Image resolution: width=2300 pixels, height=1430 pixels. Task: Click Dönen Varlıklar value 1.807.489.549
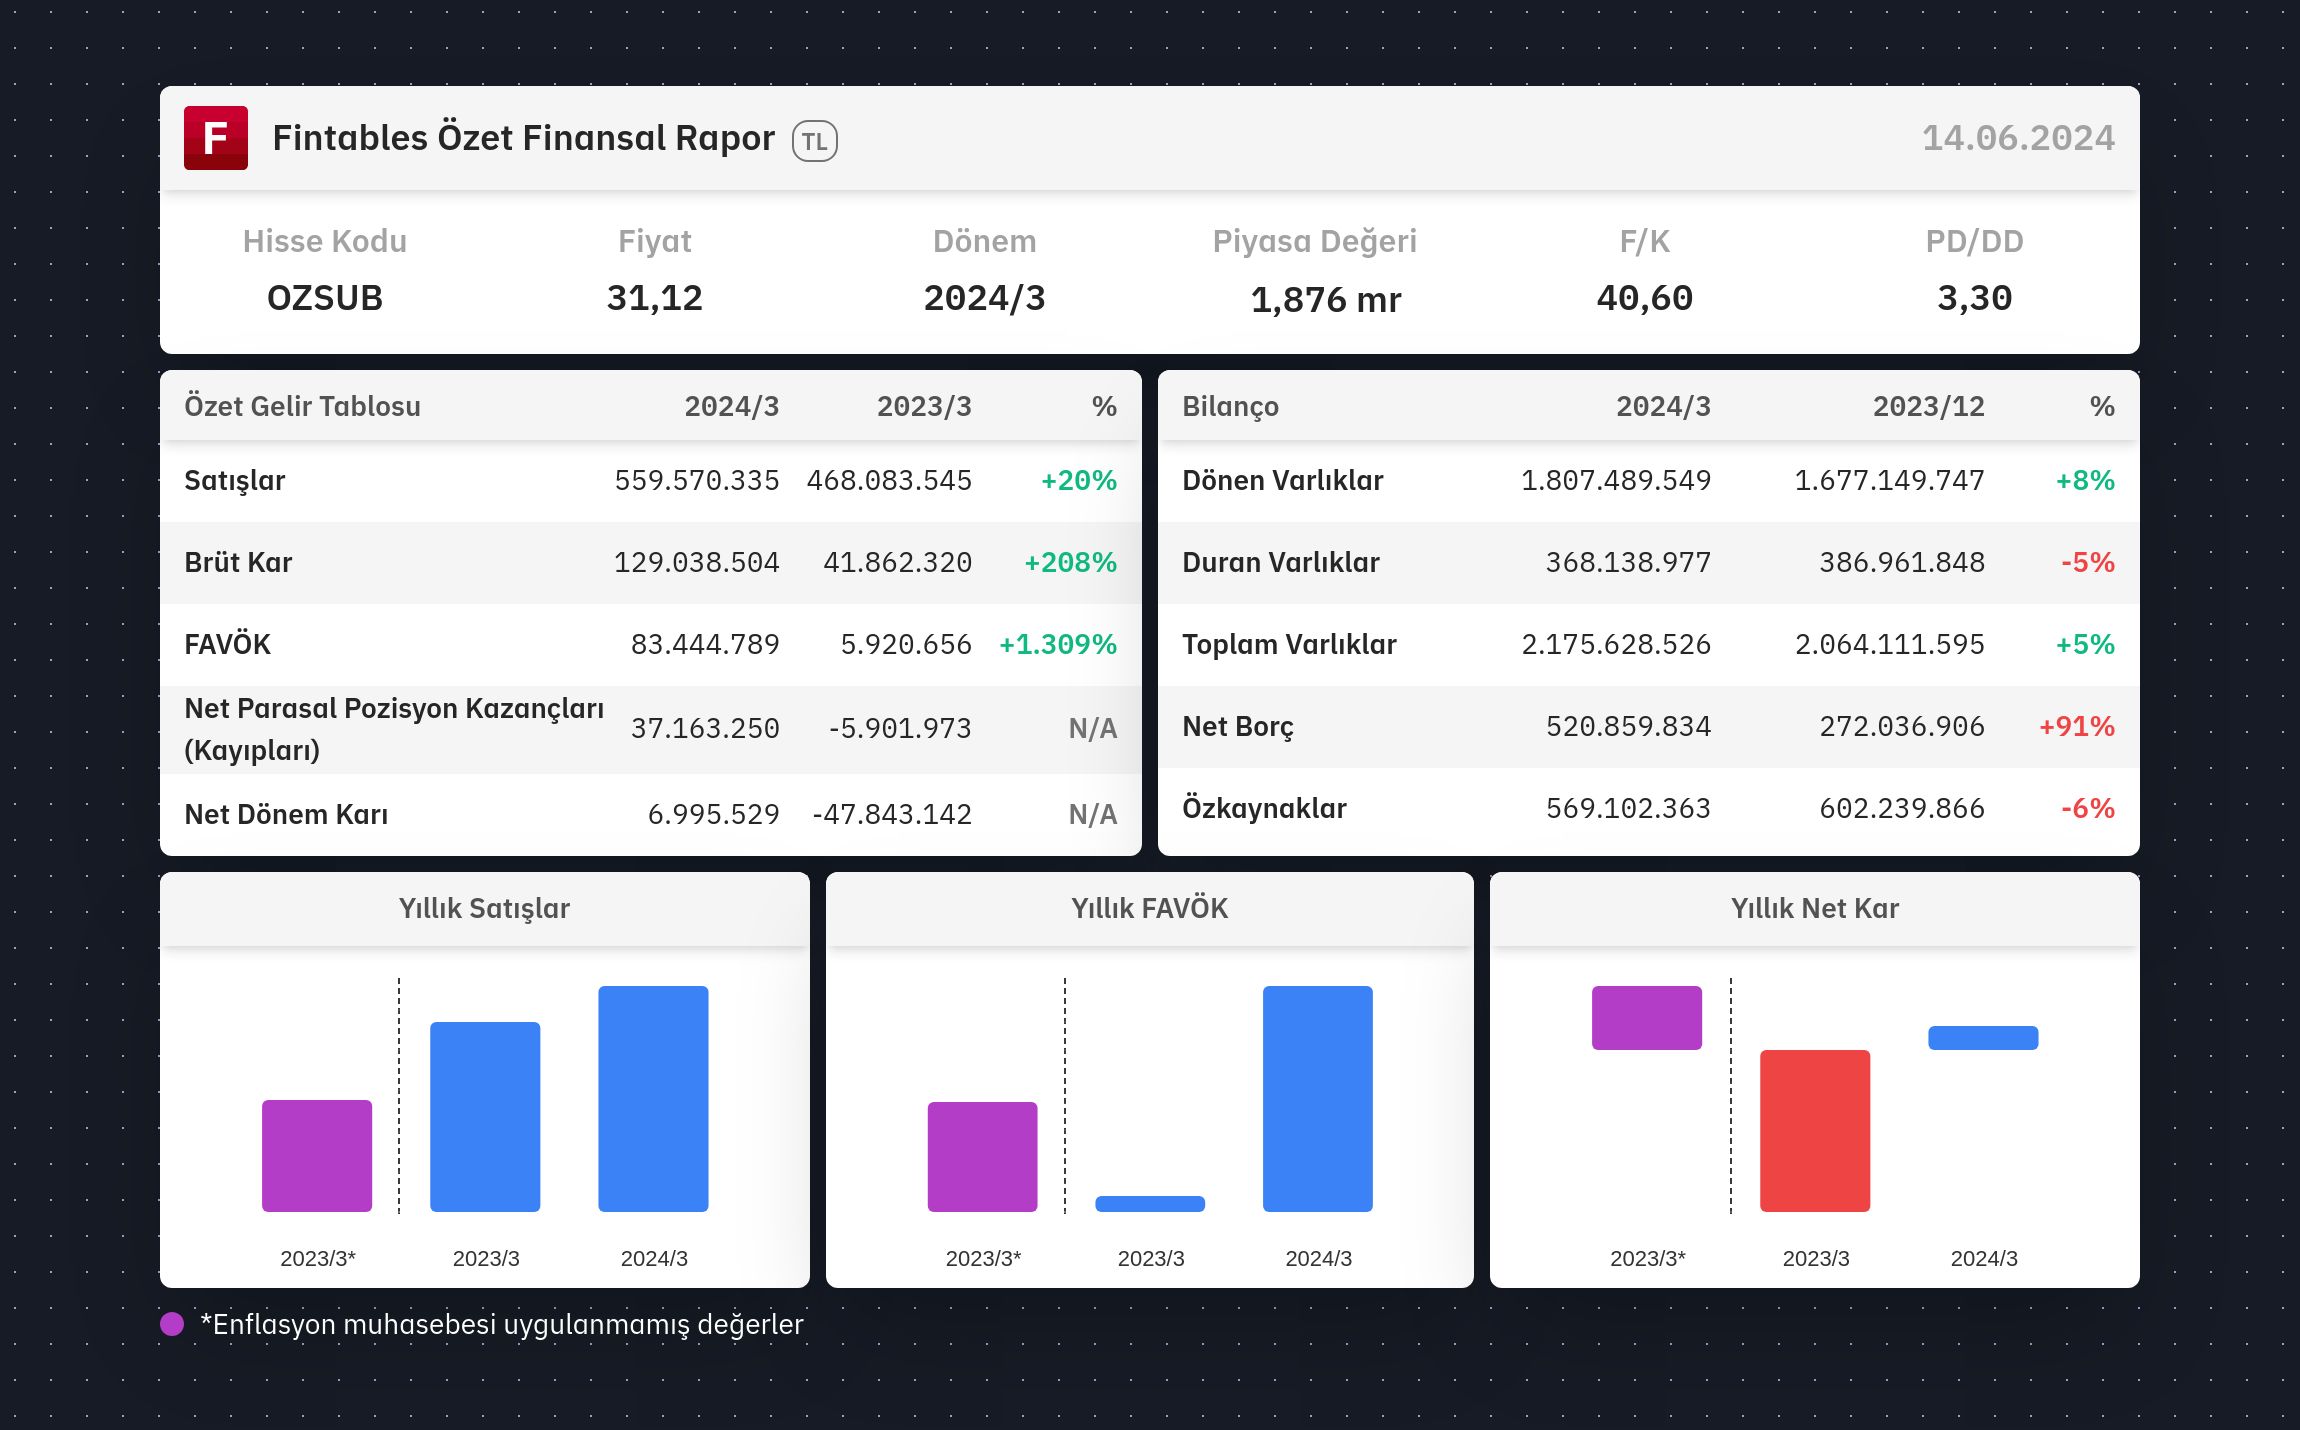tap(1616, 481)
